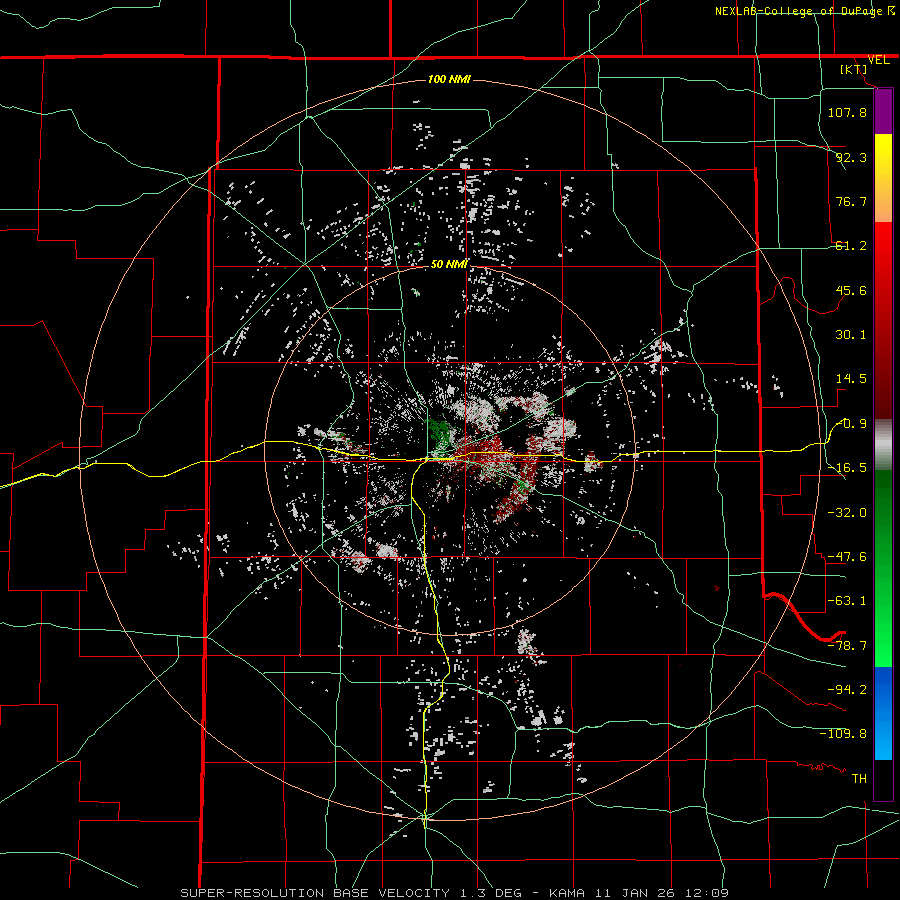Select the 45.6 scale value

tap(851, 290)
